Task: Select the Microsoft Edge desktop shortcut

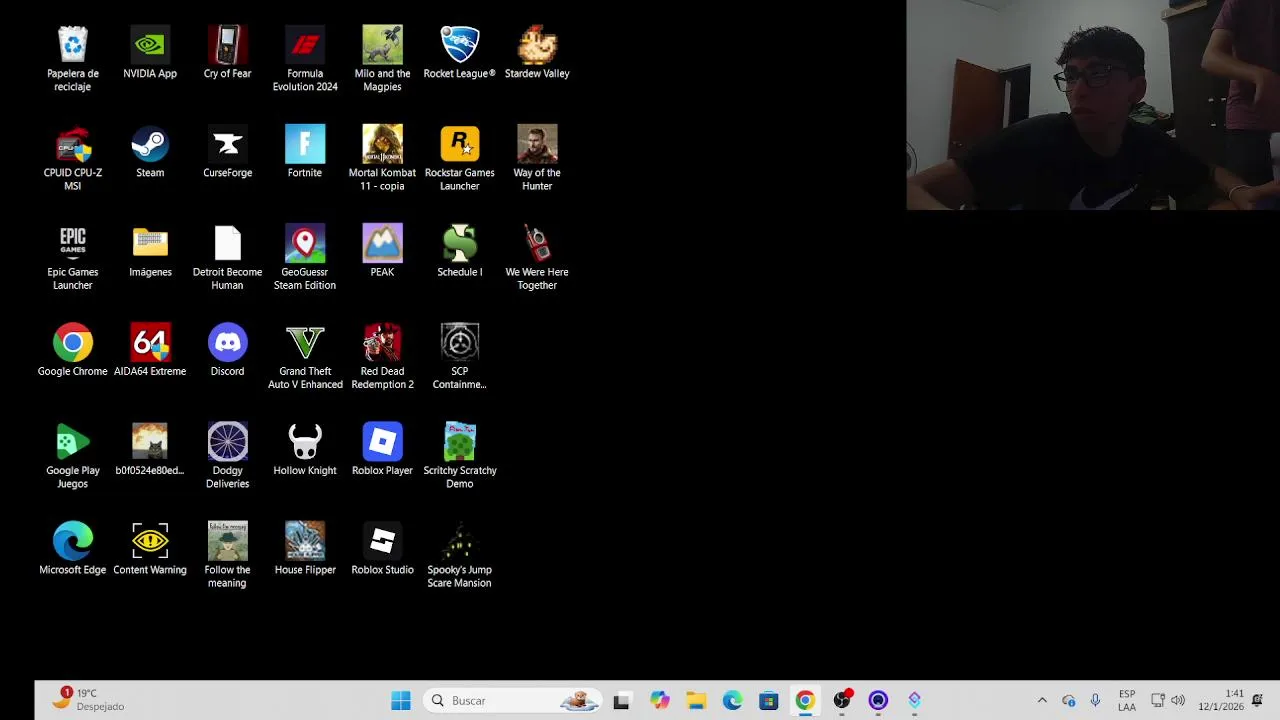Action: click(x=72, y=548)
